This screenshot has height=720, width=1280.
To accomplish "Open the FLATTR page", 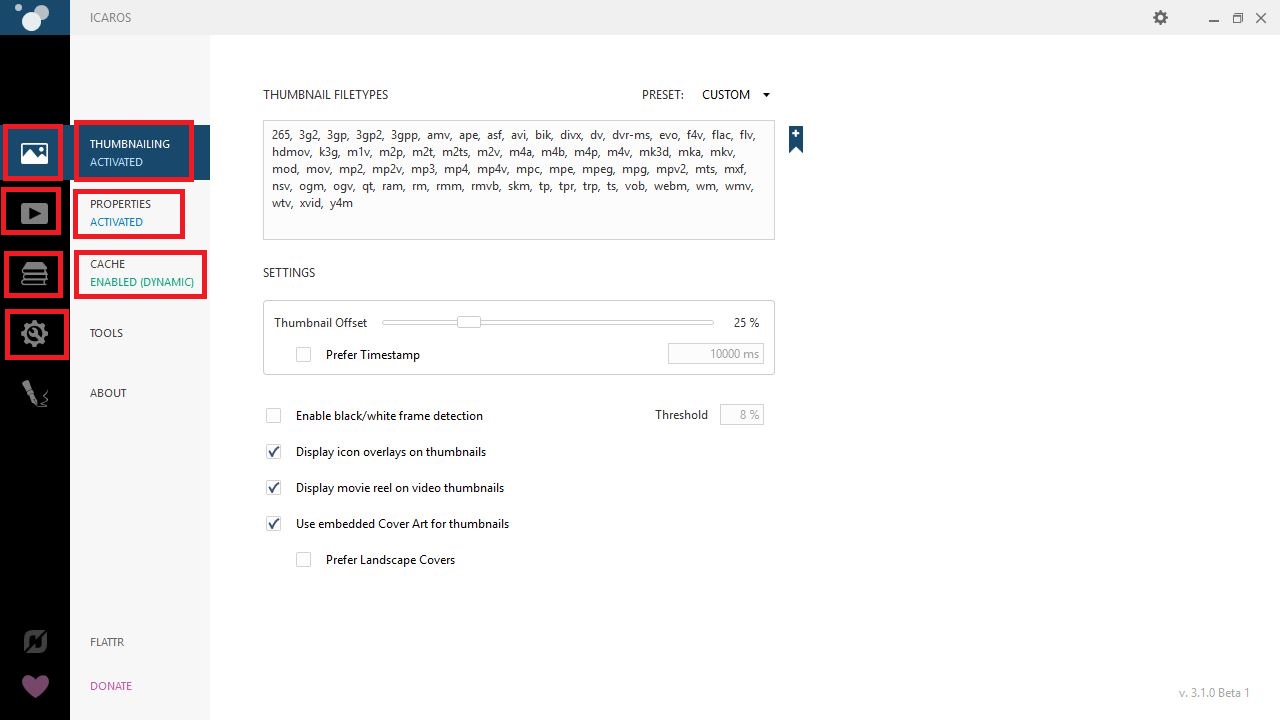I will 107,641.
